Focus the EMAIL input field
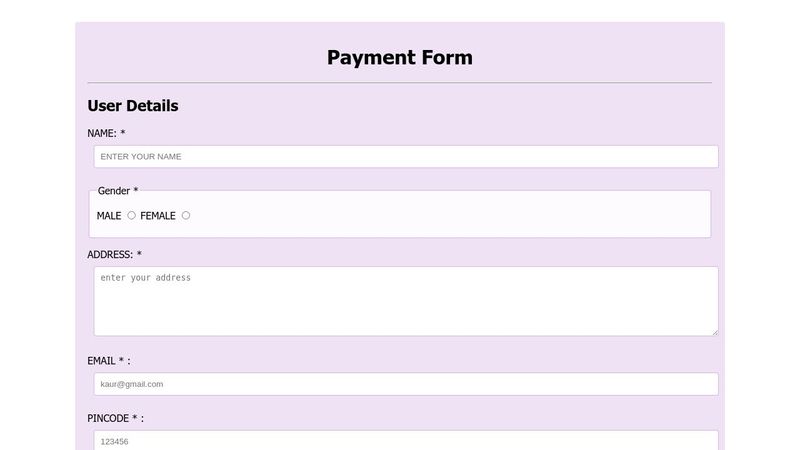This screenshot has width=800, height=450. [405, 384]
